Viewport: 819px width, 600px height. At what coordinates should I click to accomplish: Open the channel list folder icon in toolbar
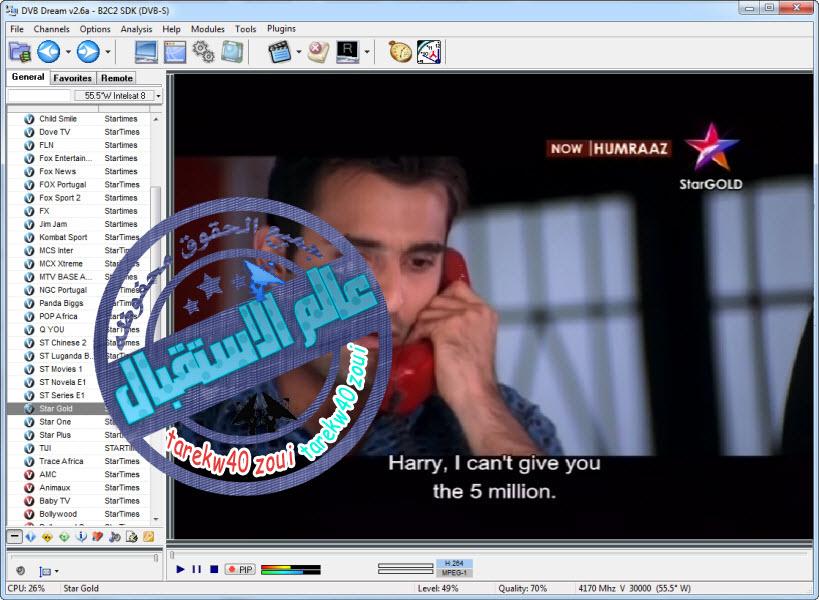coord(20,52)
